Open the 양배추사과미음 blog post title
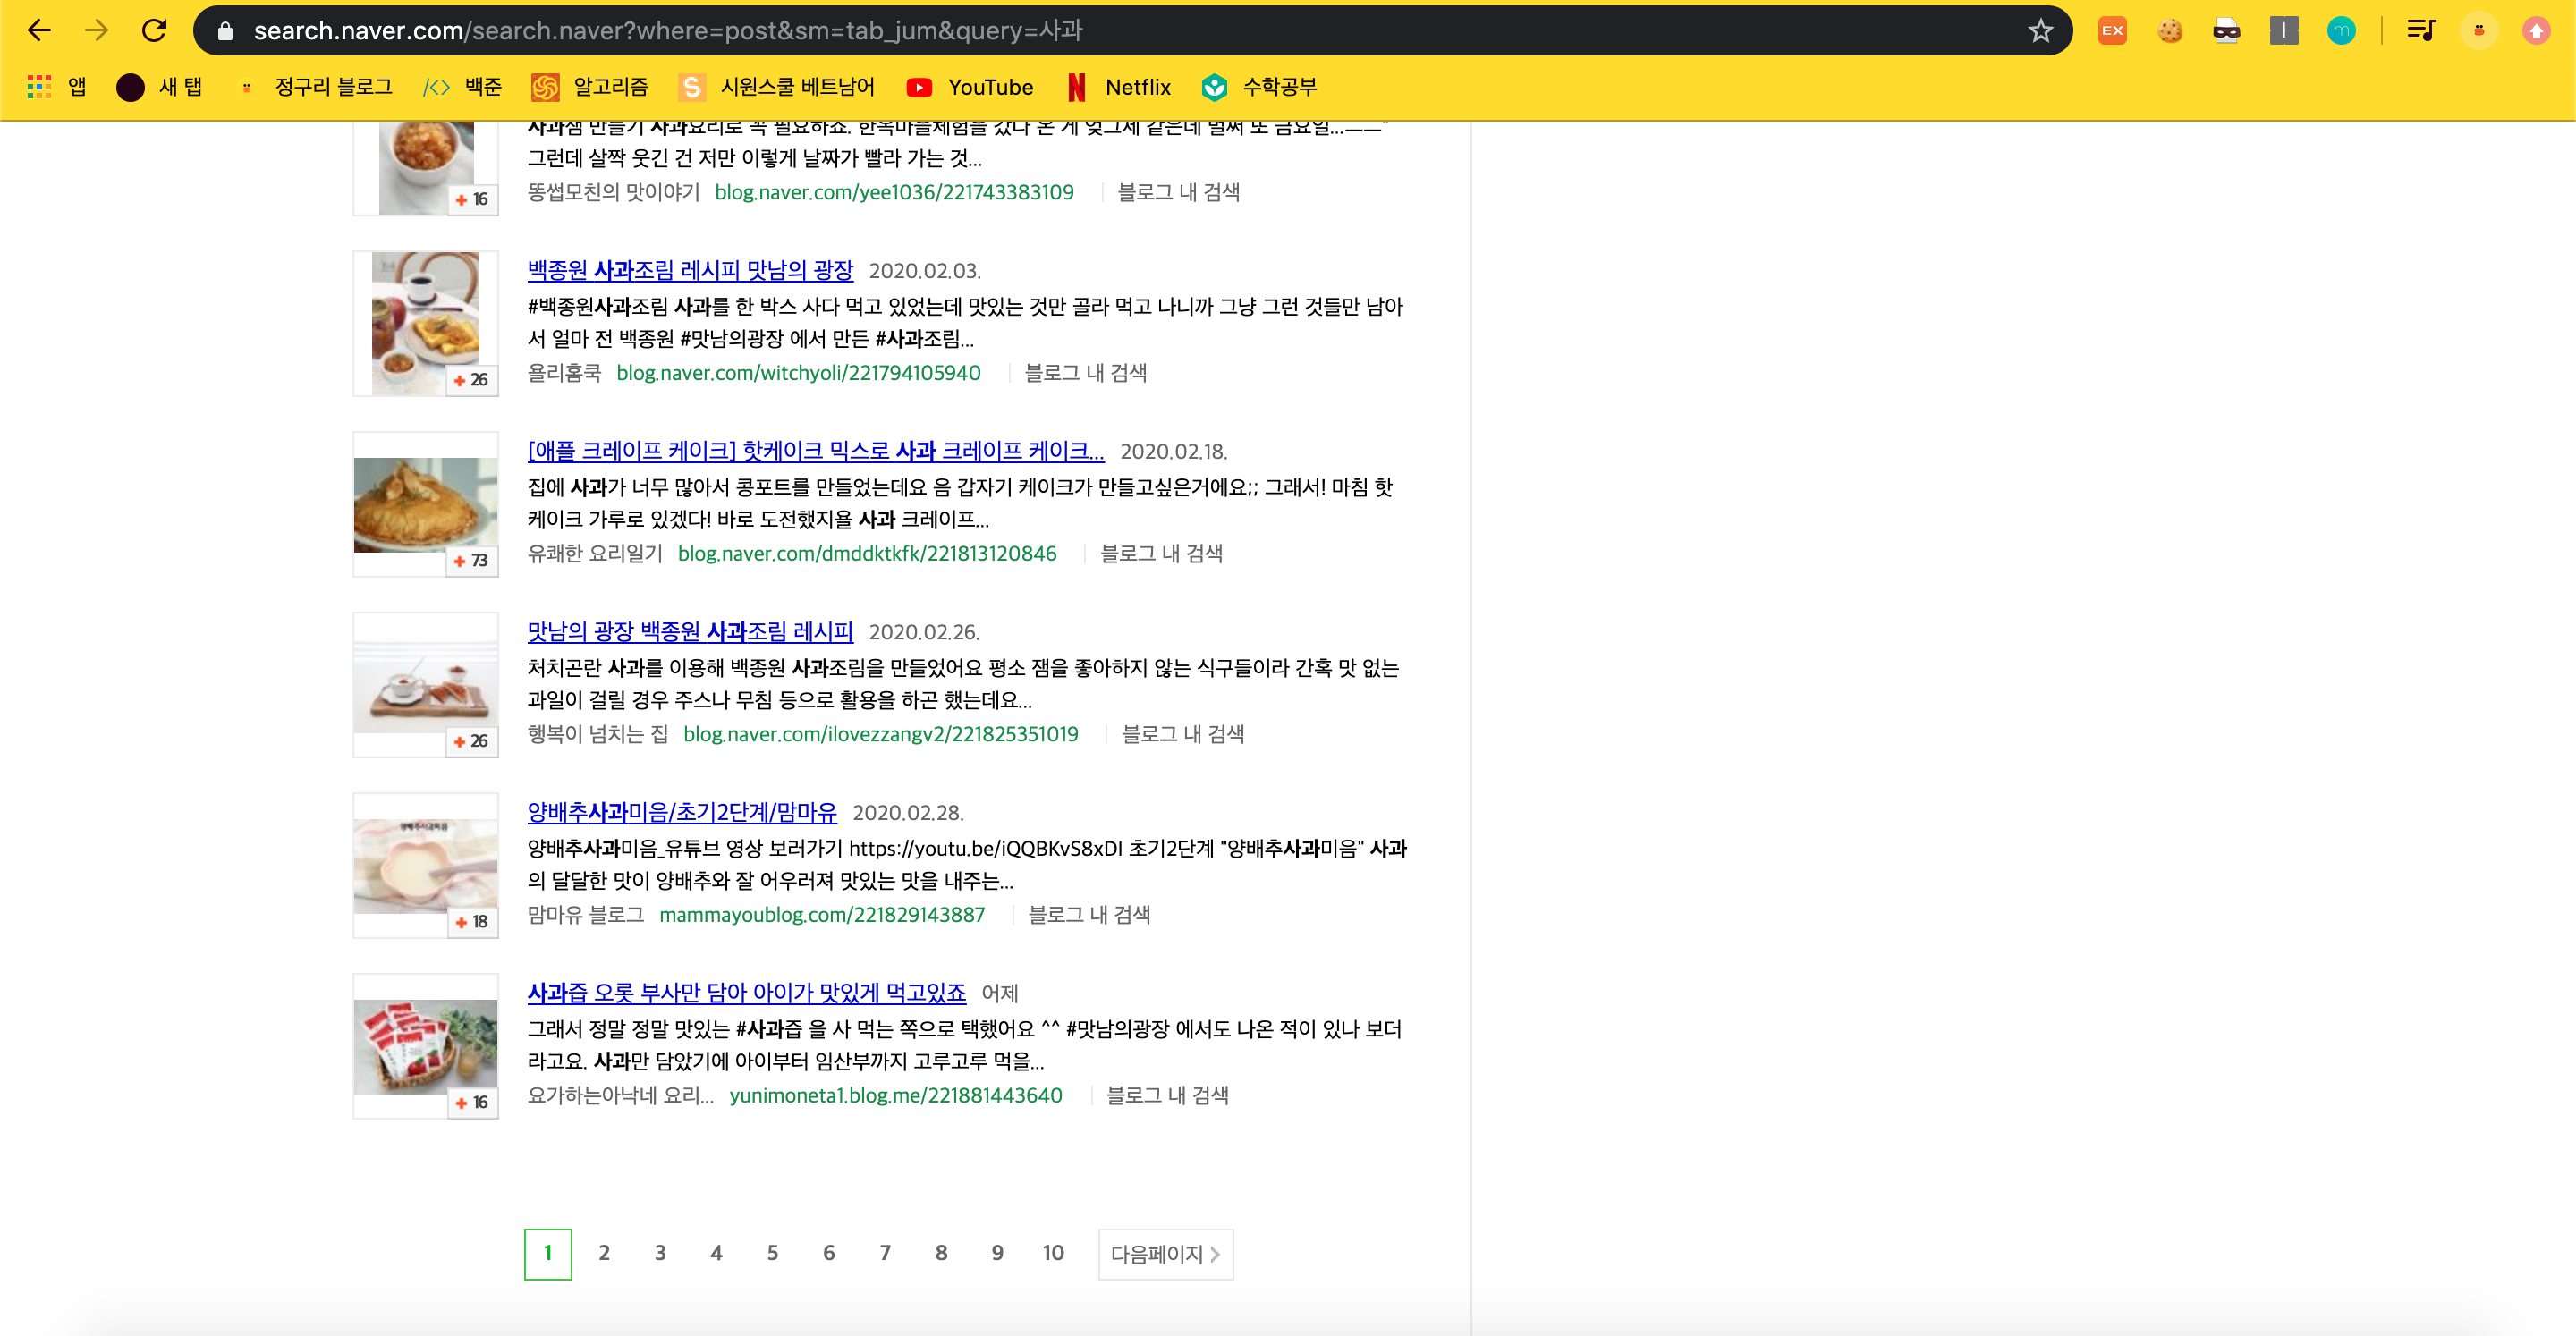2576x1336 pixels. [x=682, y=812]
